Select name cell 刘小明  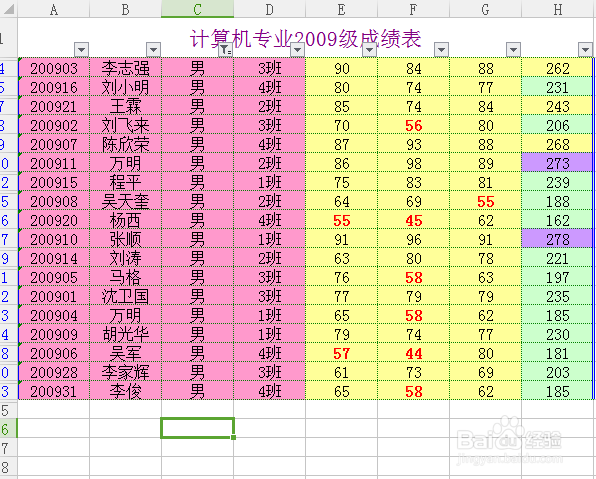click(x=125, y=87)
